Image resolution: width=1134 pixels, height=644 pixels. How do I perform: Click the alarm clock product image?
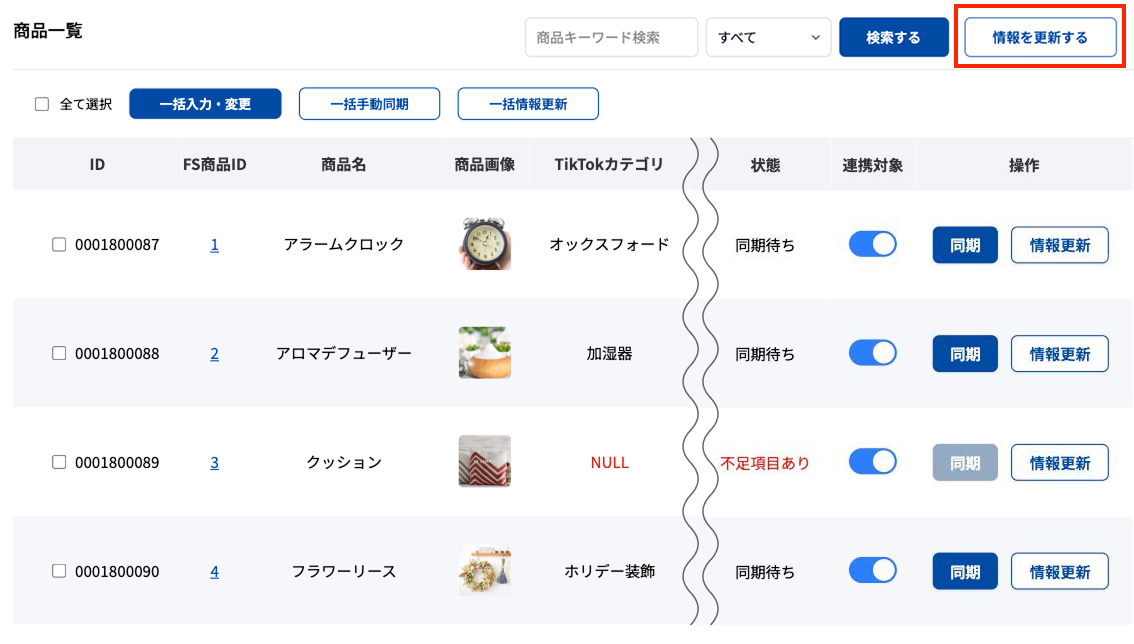pos(484,244)
